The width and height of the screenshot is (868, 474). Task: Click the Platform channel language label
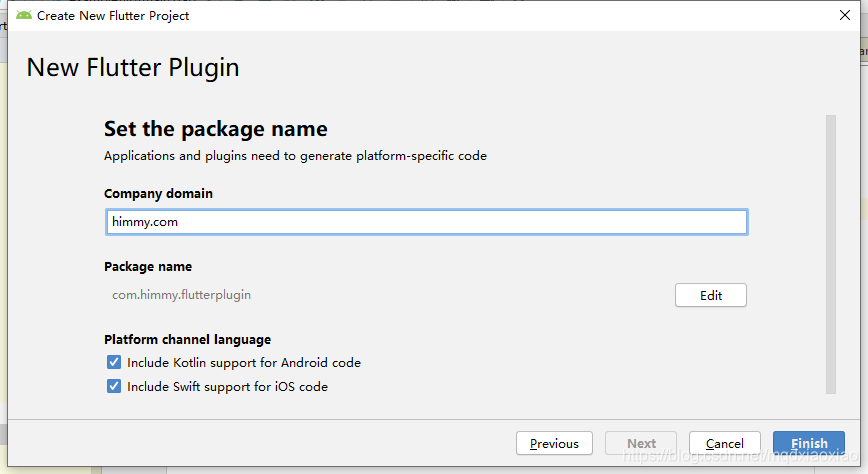(x=188, y=339)
